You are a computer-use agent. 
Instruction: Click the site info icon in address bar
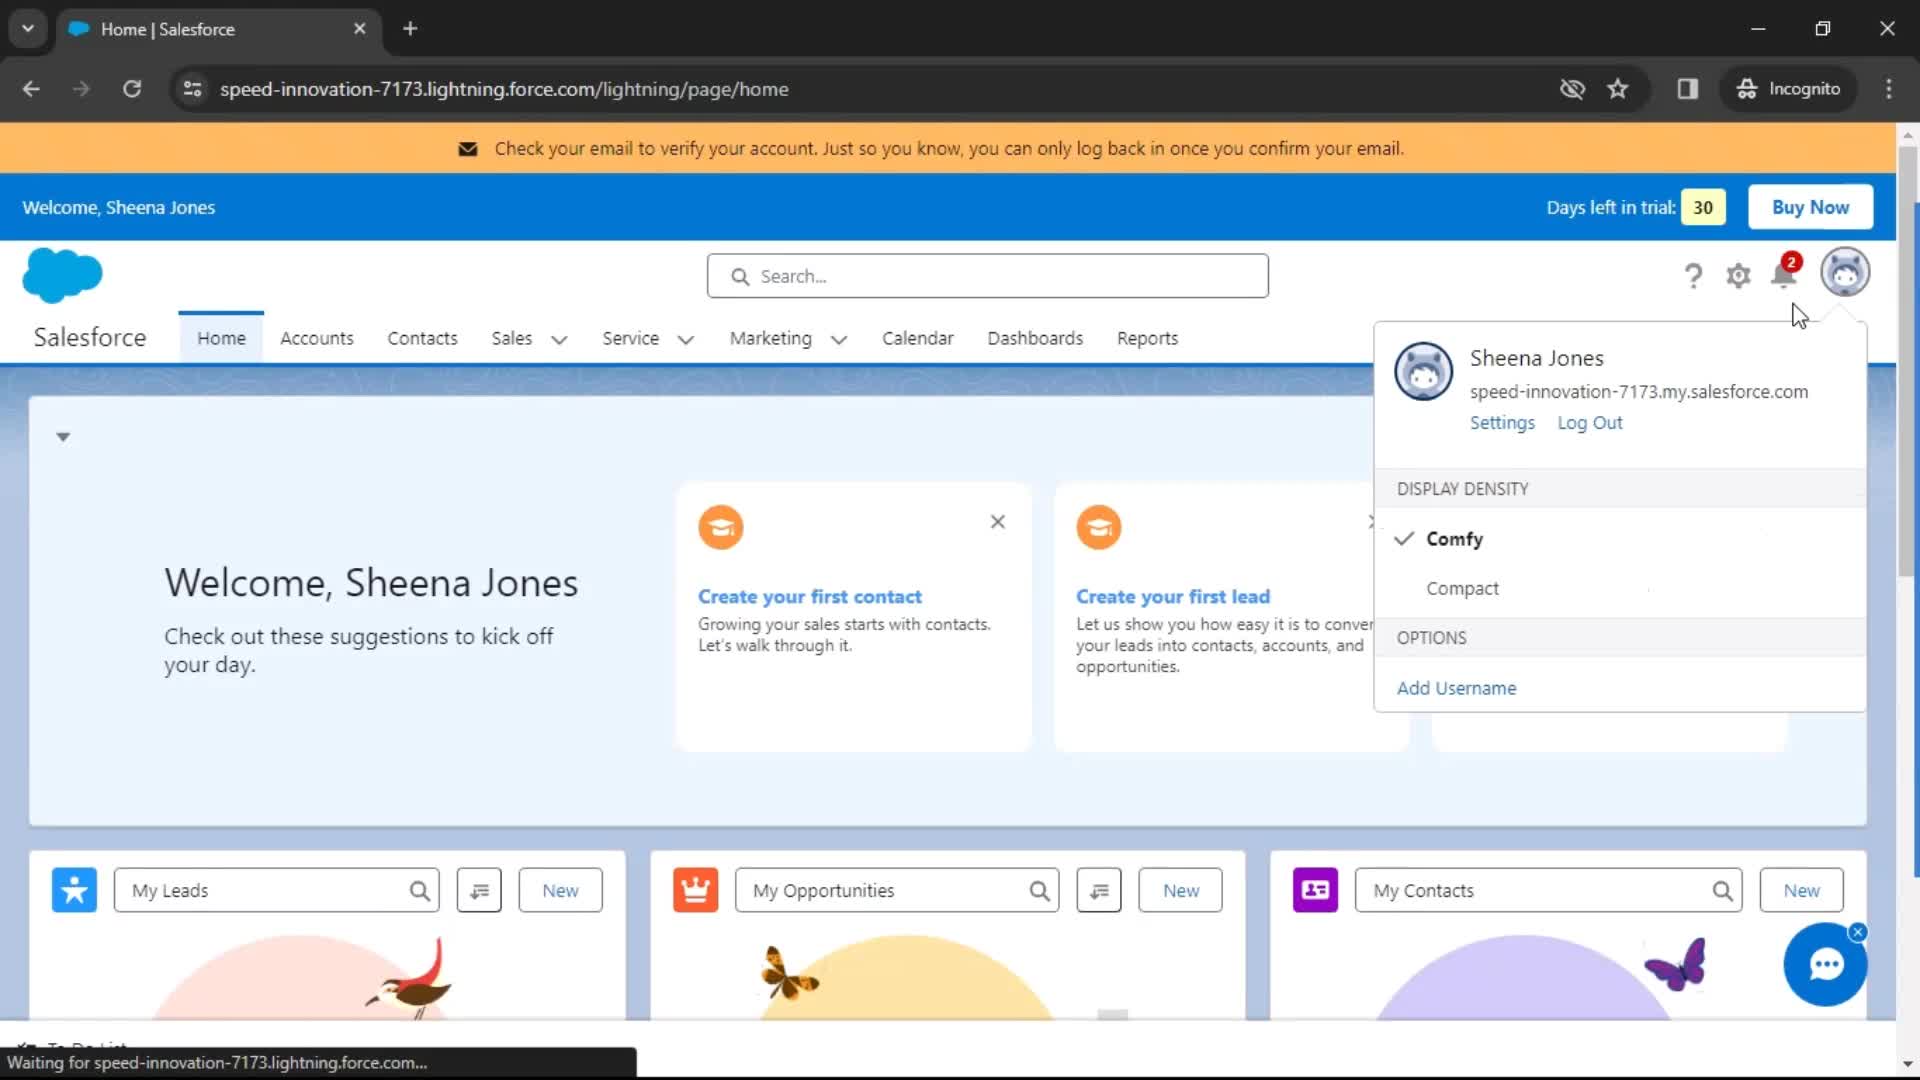pos(192,89)
